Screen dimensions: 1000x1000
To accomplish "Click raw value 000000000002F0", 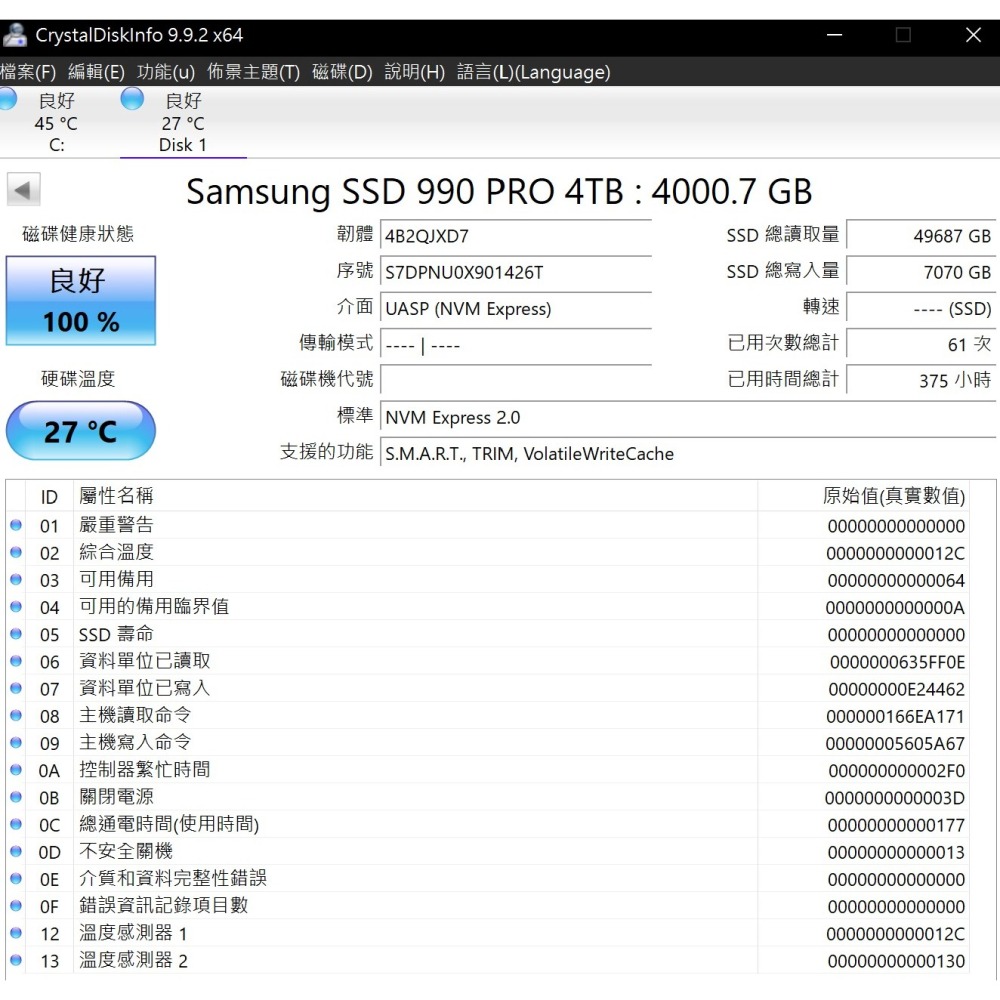I will click(896, 771).
